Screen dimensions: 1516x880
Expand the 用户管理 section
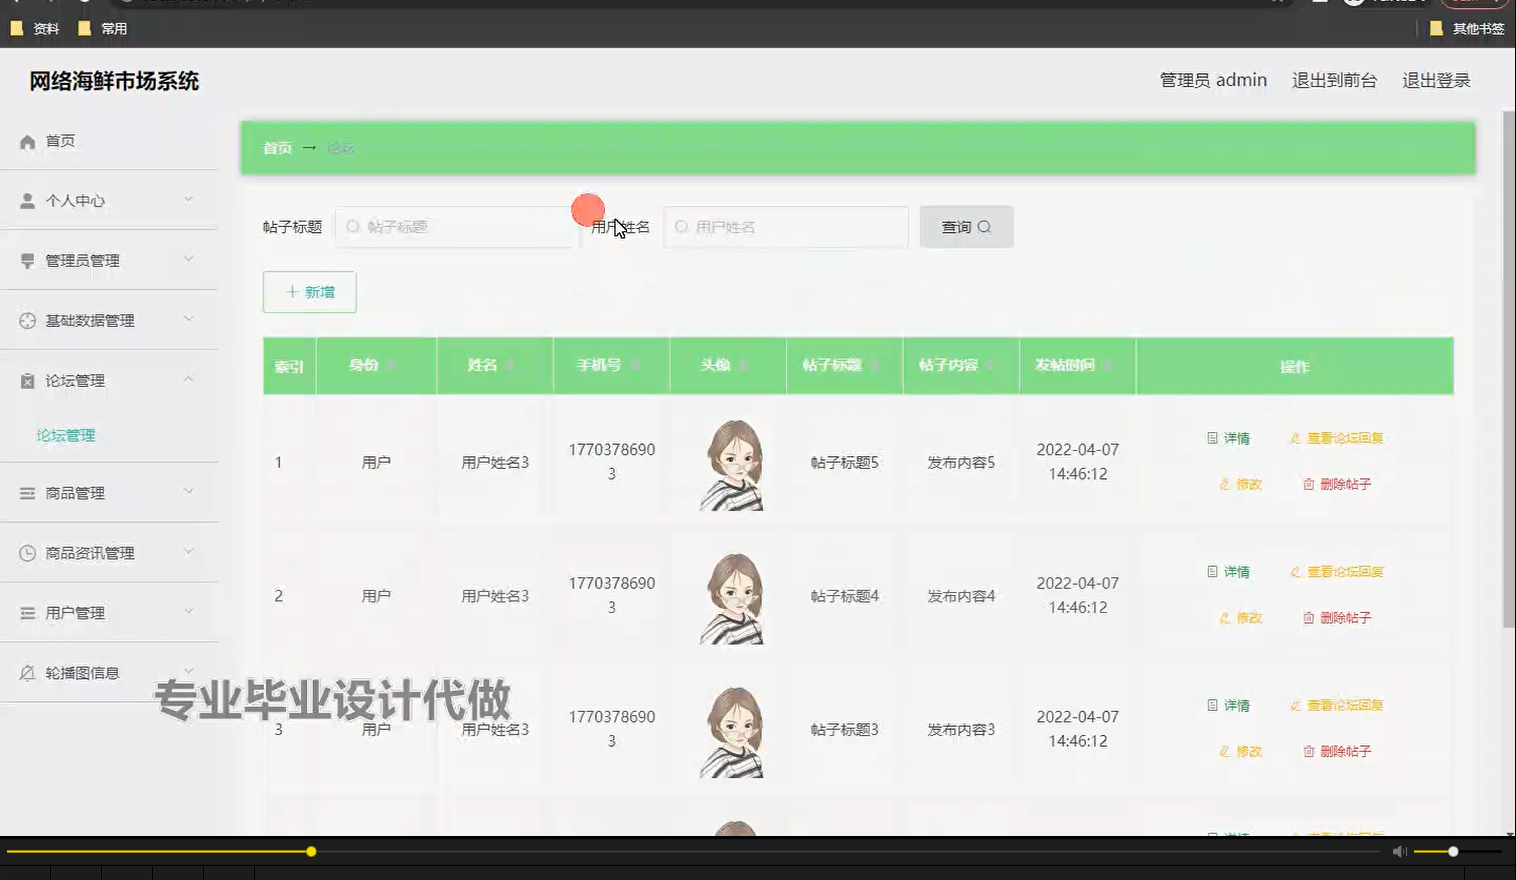(189, 611)
